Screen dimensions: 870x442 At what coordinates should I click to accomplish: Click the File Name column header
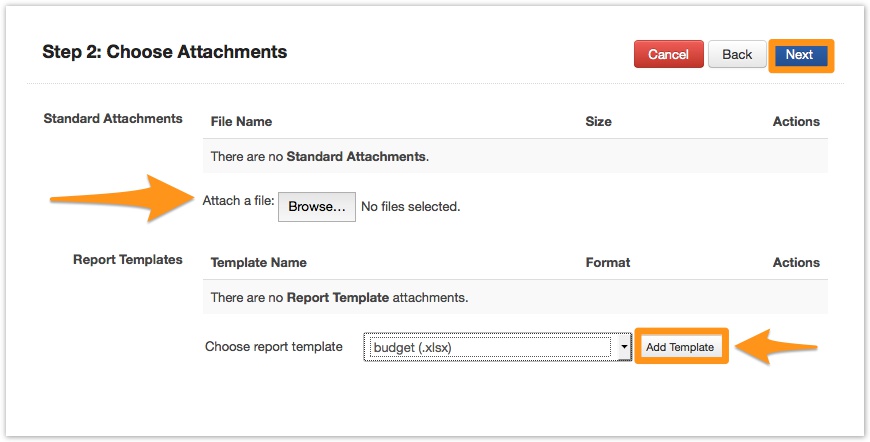pyautogui.click(x=241, y=122)
